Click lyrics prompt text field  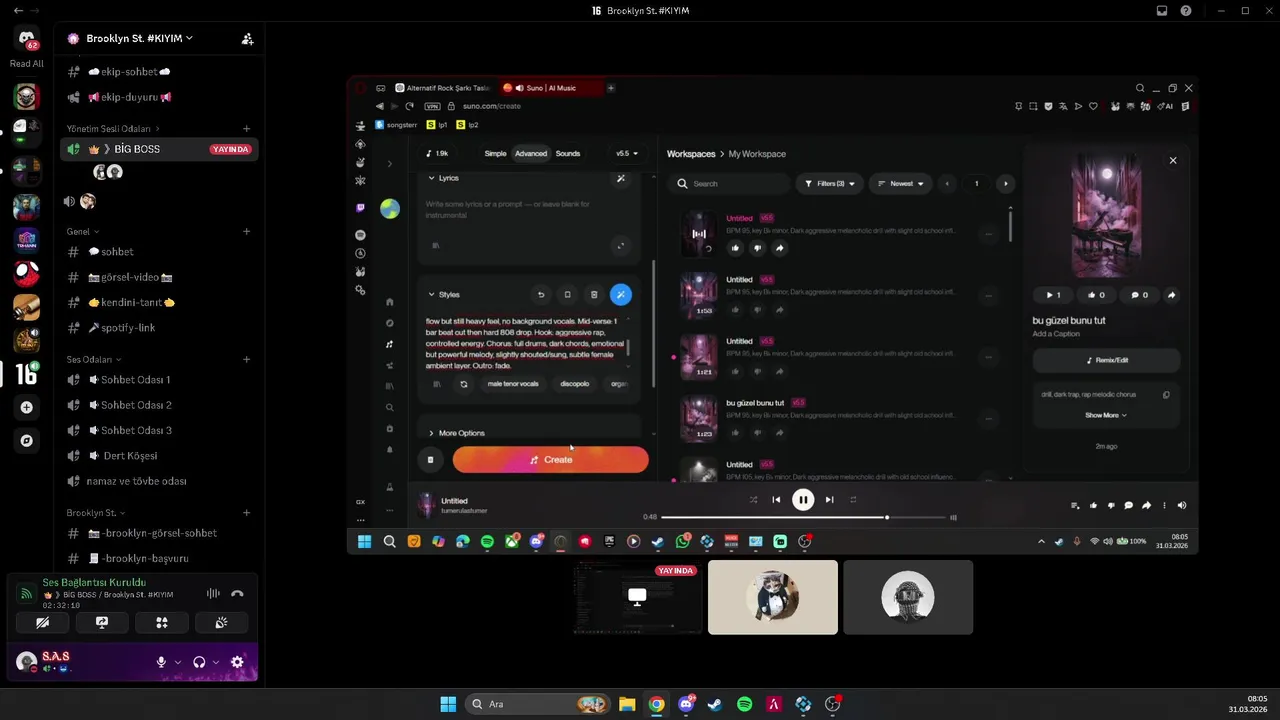click(x=526, y=208)
